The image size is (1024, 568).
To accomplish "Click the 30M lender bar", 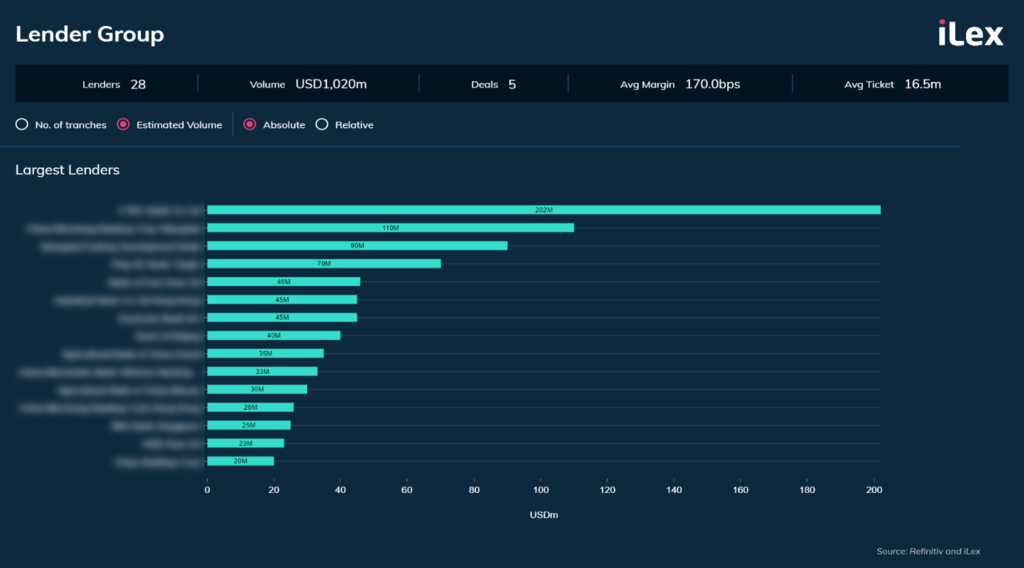I will point(257,390).
